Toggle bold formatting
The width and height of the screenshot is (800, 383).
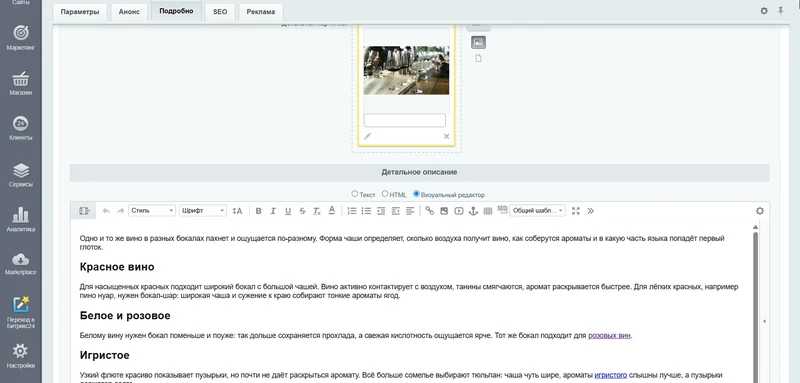tap(259, 211)
